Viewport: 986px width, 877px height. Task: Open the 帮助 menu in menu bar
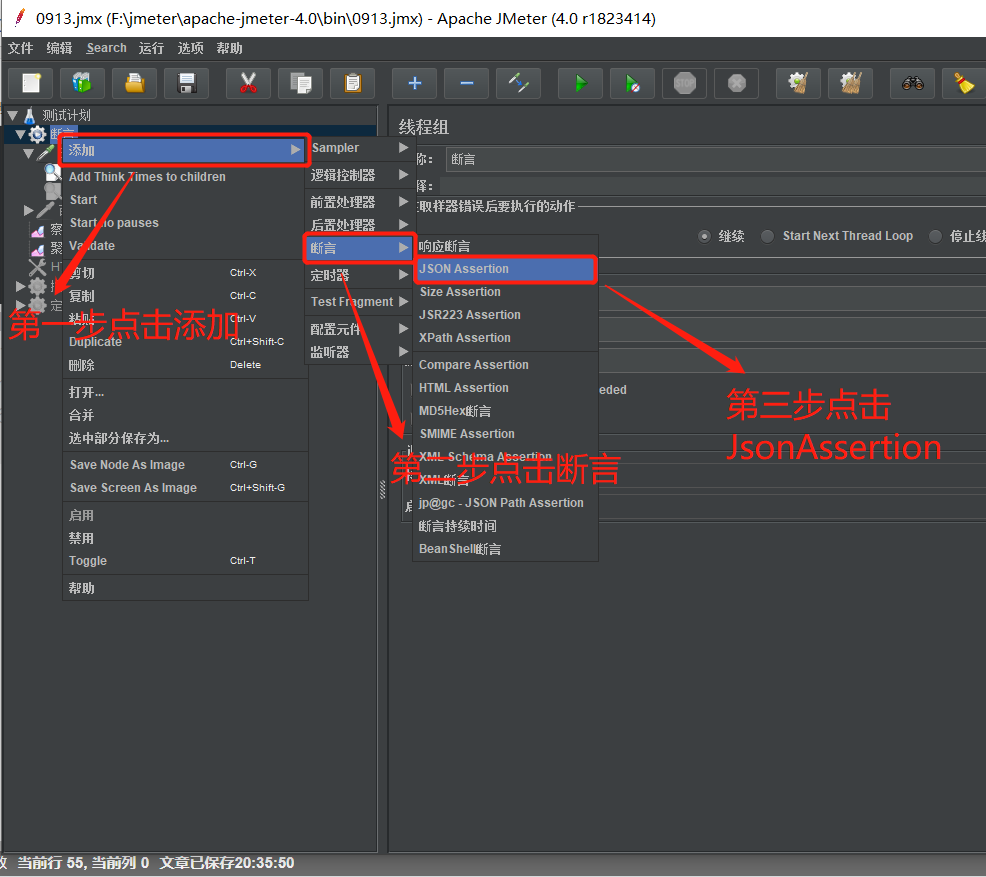229,48
